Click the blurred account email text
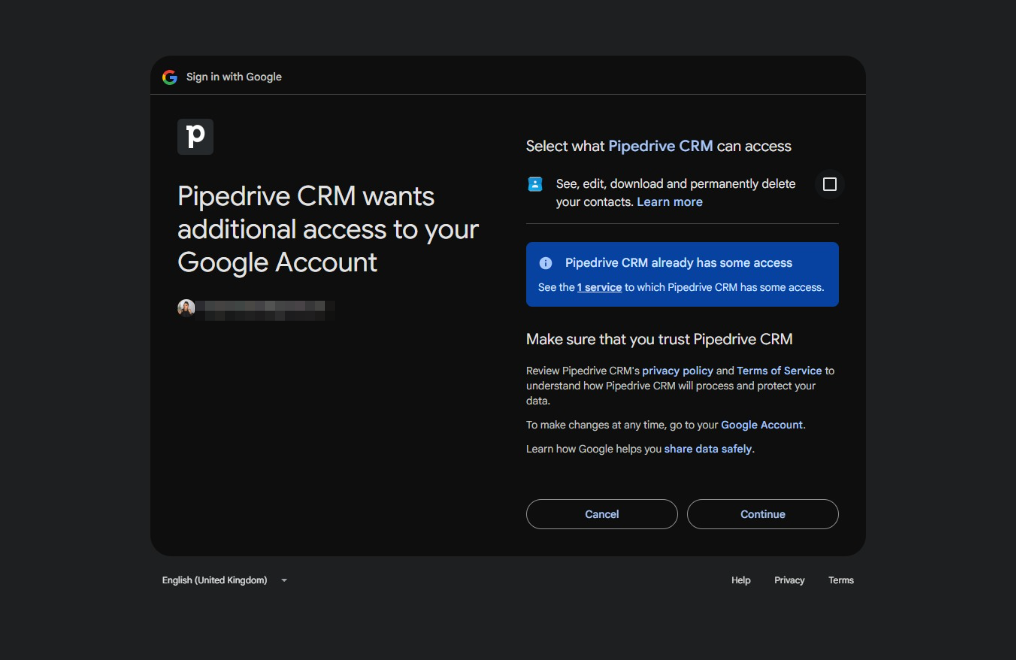The image size is (1016, 660). (x=265, y=310)
